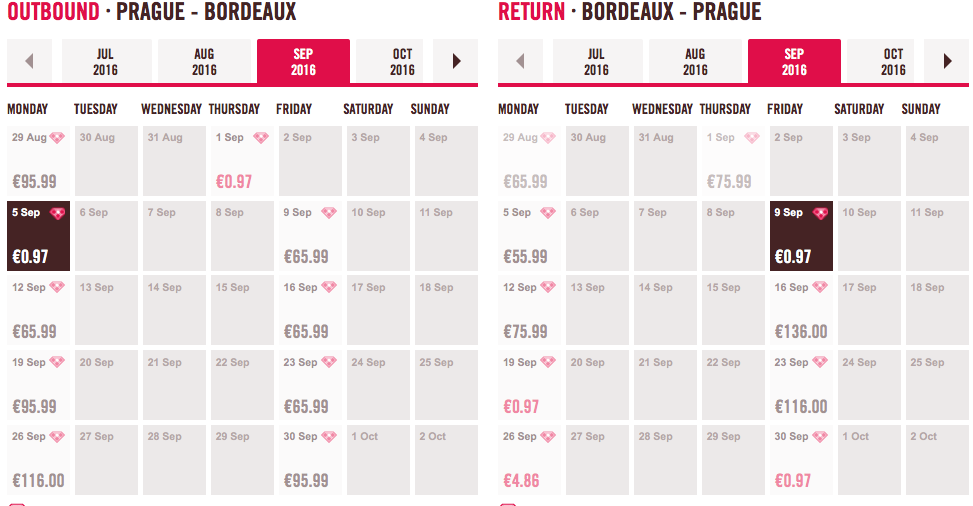Pick return 5 Sep fare €55.99
This screenshot has height=506, width=973.
point(529,236)
